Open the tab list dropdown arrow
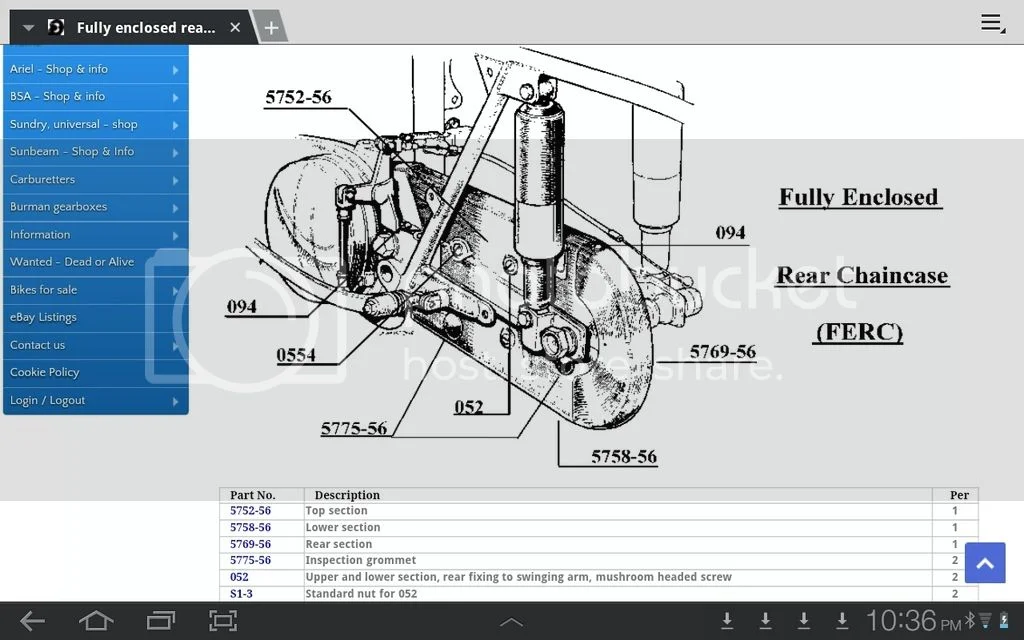The height and width of the screenshot is (640, 1024). [28, 28]
